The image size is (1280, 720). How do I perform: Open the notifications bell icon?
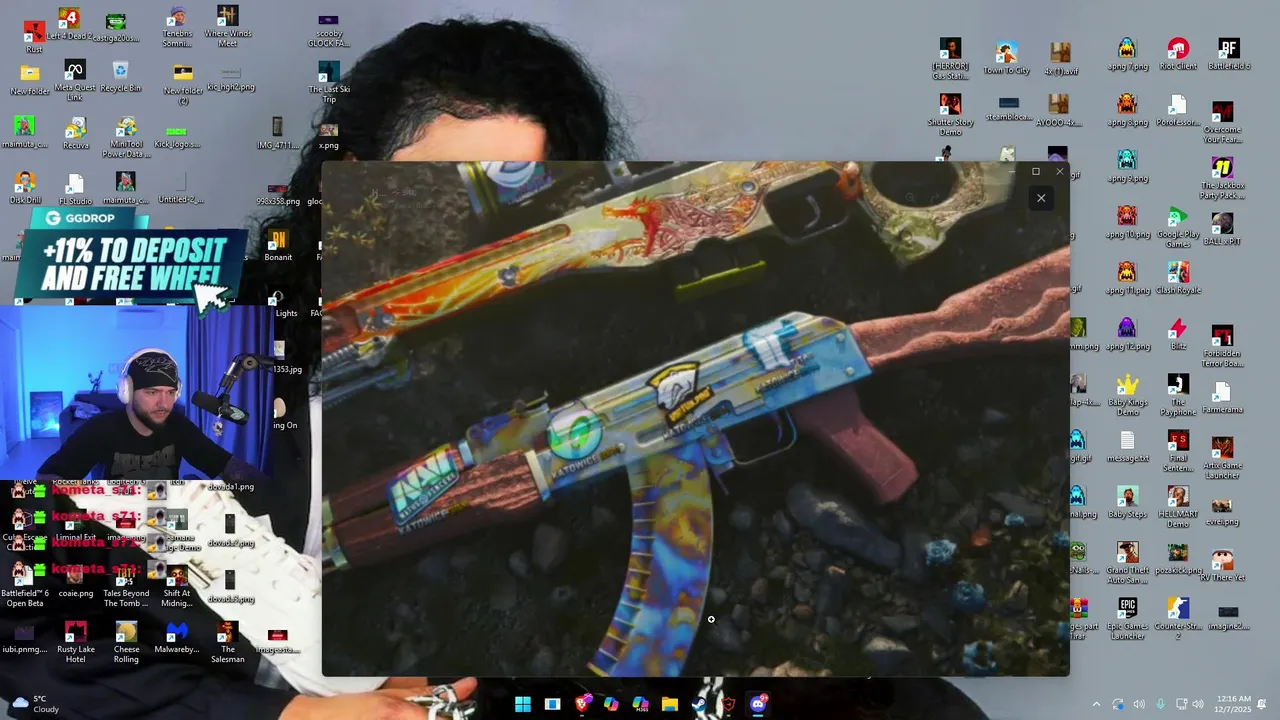pyautogui.click(x=1262, y=705)
